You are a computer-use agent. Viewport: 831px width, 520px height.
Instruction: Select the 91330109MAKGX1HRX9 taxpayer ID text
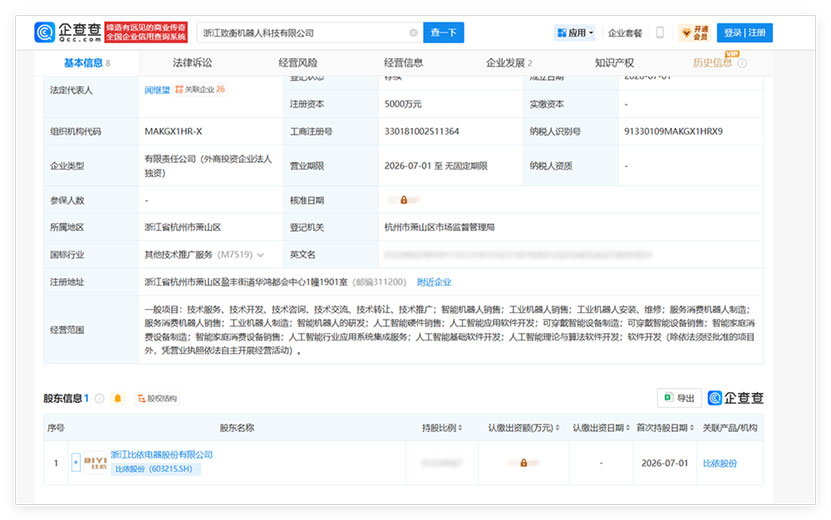[673, 131]
